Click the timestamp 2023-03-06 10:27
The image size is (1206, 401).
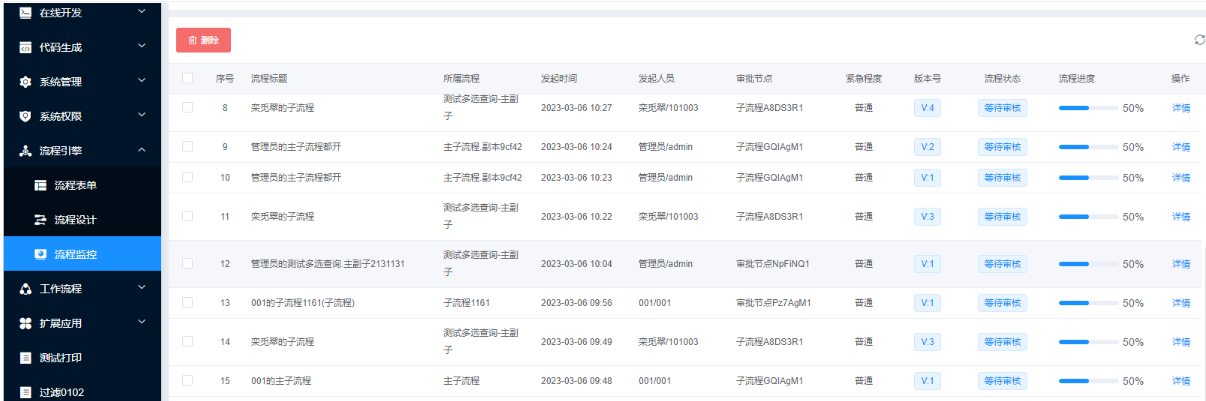click(x=576, y=107)
